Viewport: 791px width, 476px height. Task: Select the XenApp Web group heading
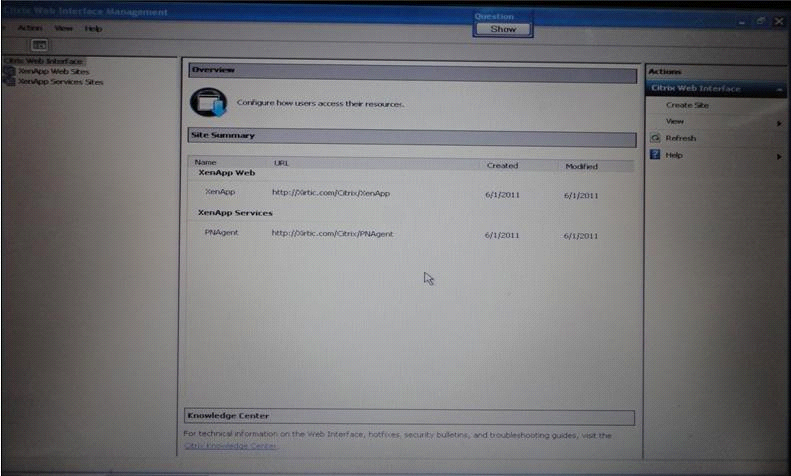coord(227,172)
